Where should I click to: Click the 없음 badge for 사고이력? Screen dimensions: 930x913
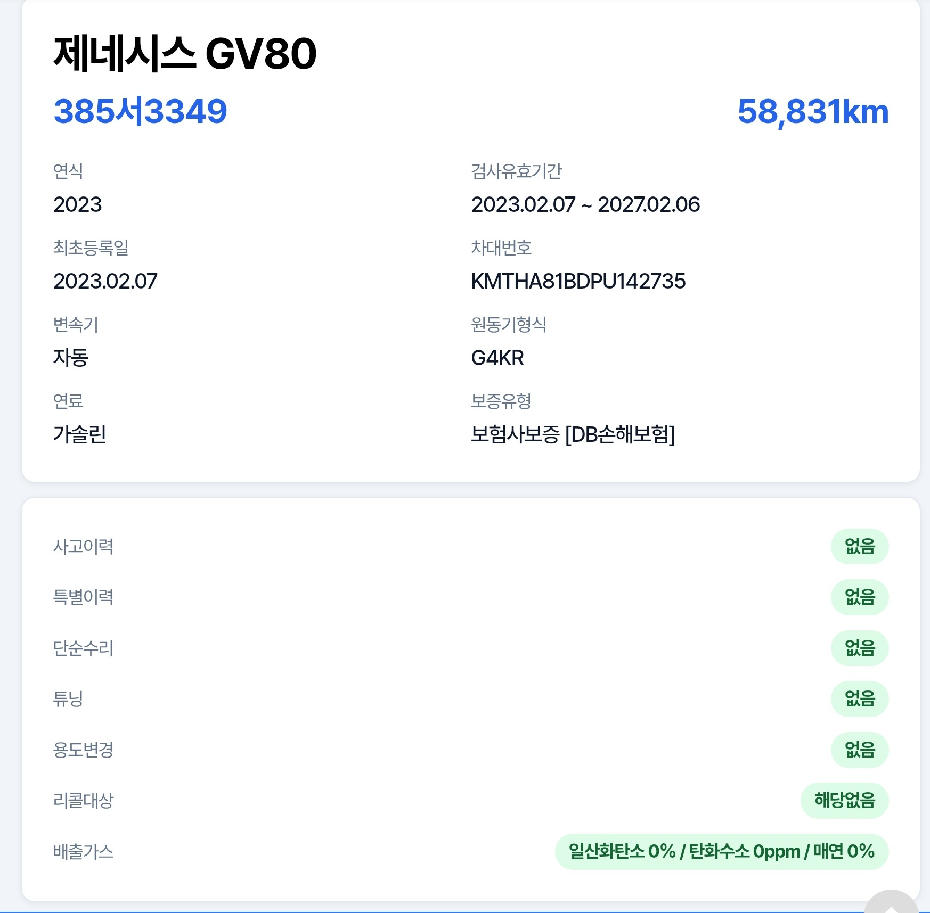tap(859, 546)
